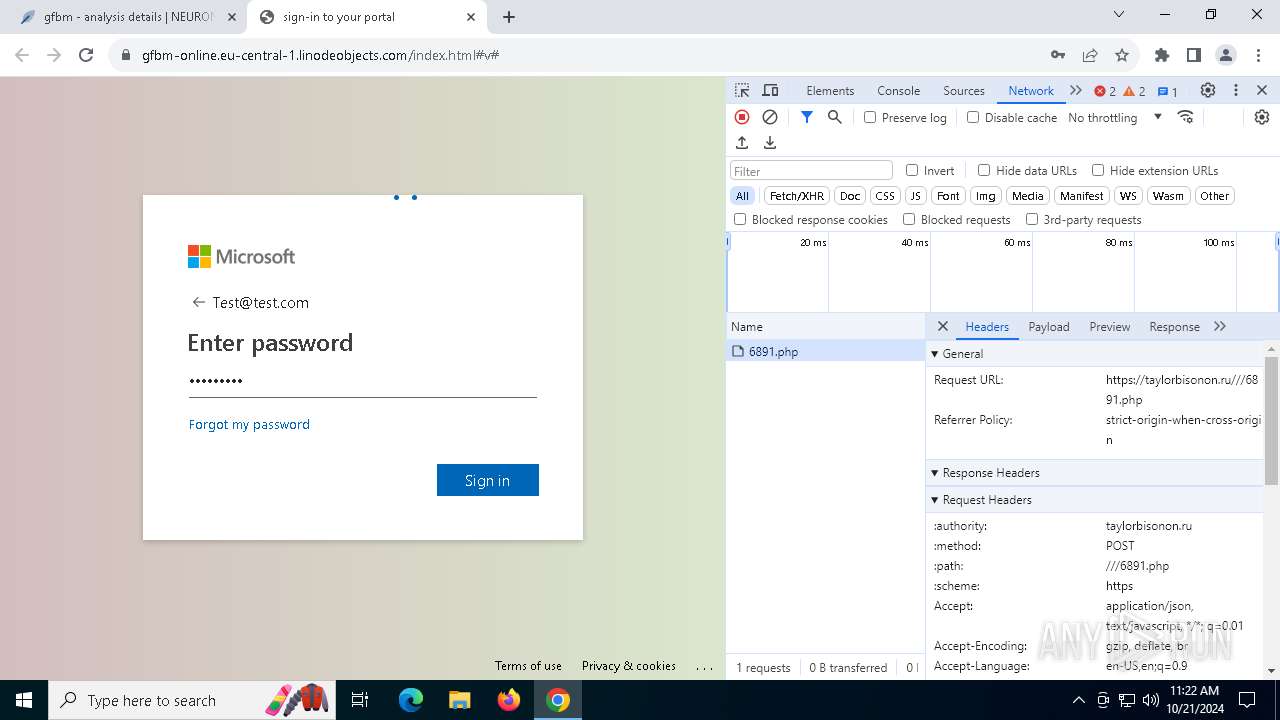Check Hide data URLs
This screenshot has height=720, width=1280.
click(x=984, y=170)
